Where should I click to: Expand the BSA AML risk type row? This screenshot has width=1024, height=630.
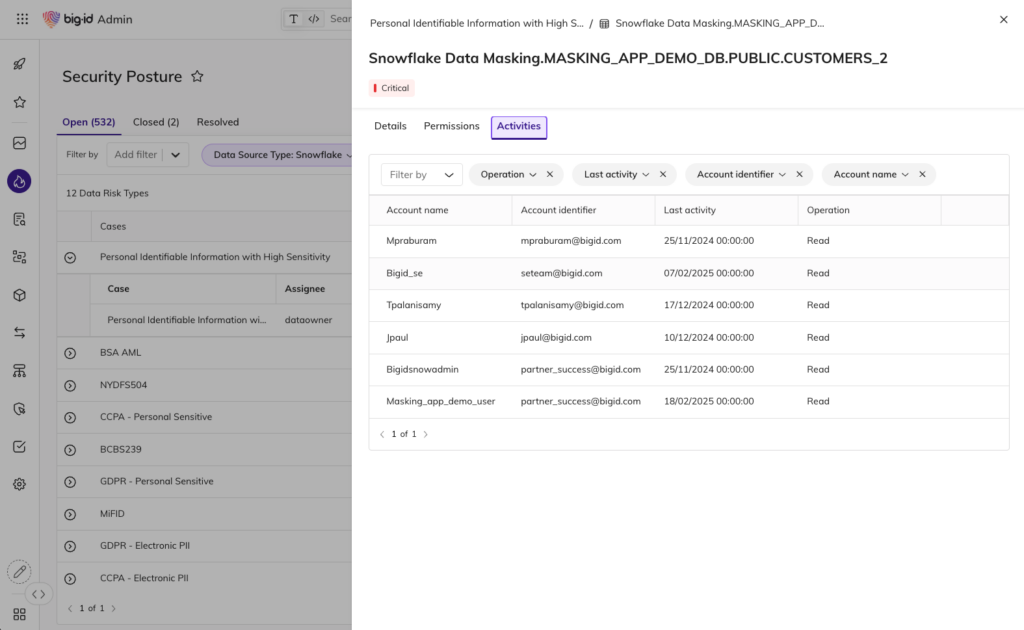70,353
